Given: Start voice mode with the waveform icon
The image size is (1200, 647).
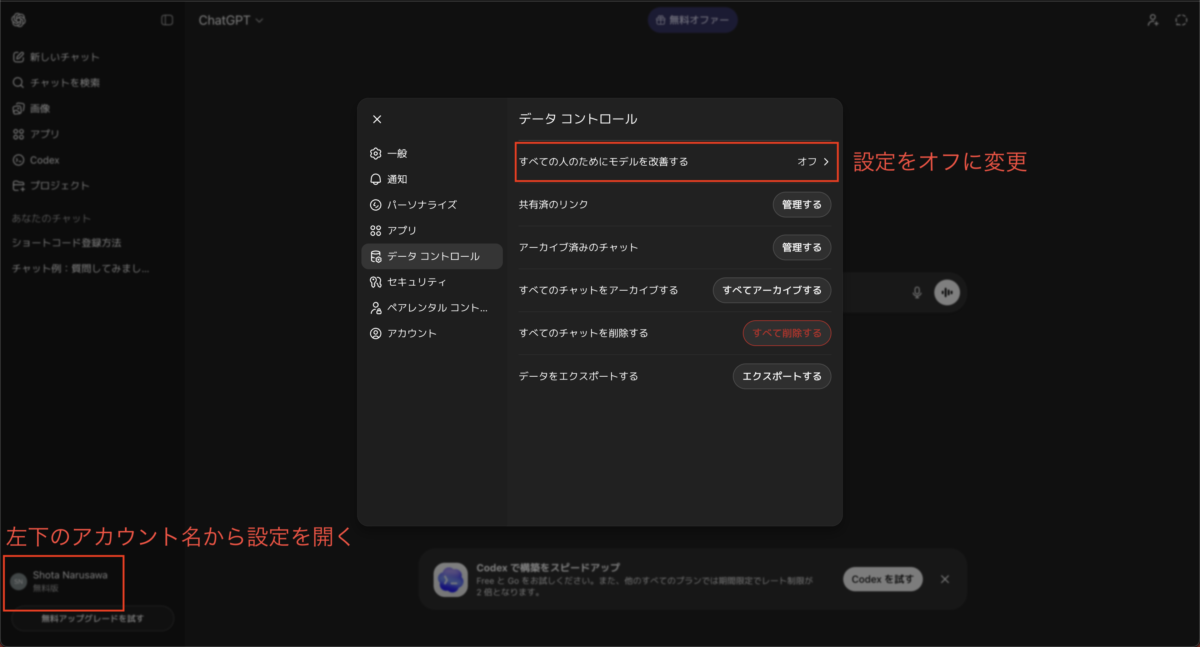Looking at the screenshot, I should coord(946,292).
